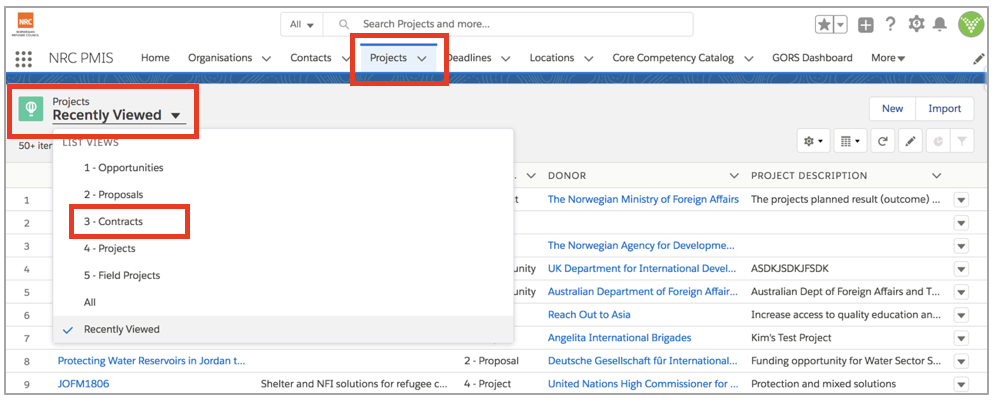Open the Help question mark icon
The width and height of the screenshot is (994, 401).
pos(891,24)
